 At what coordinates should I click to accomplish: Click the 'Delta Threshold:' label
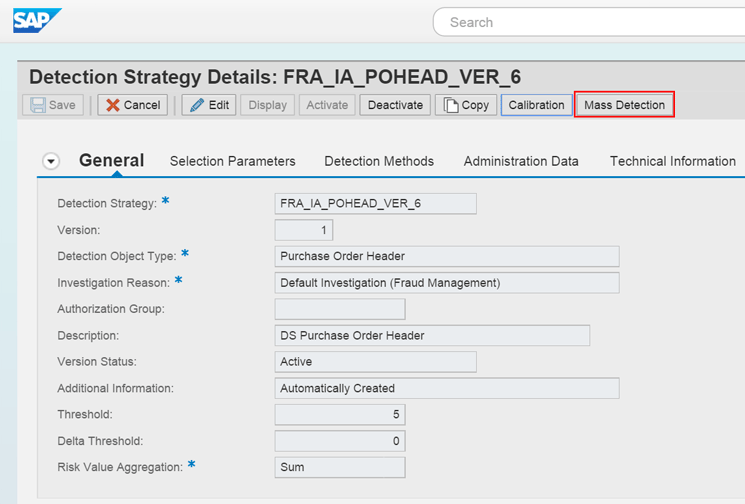(100, 441)
